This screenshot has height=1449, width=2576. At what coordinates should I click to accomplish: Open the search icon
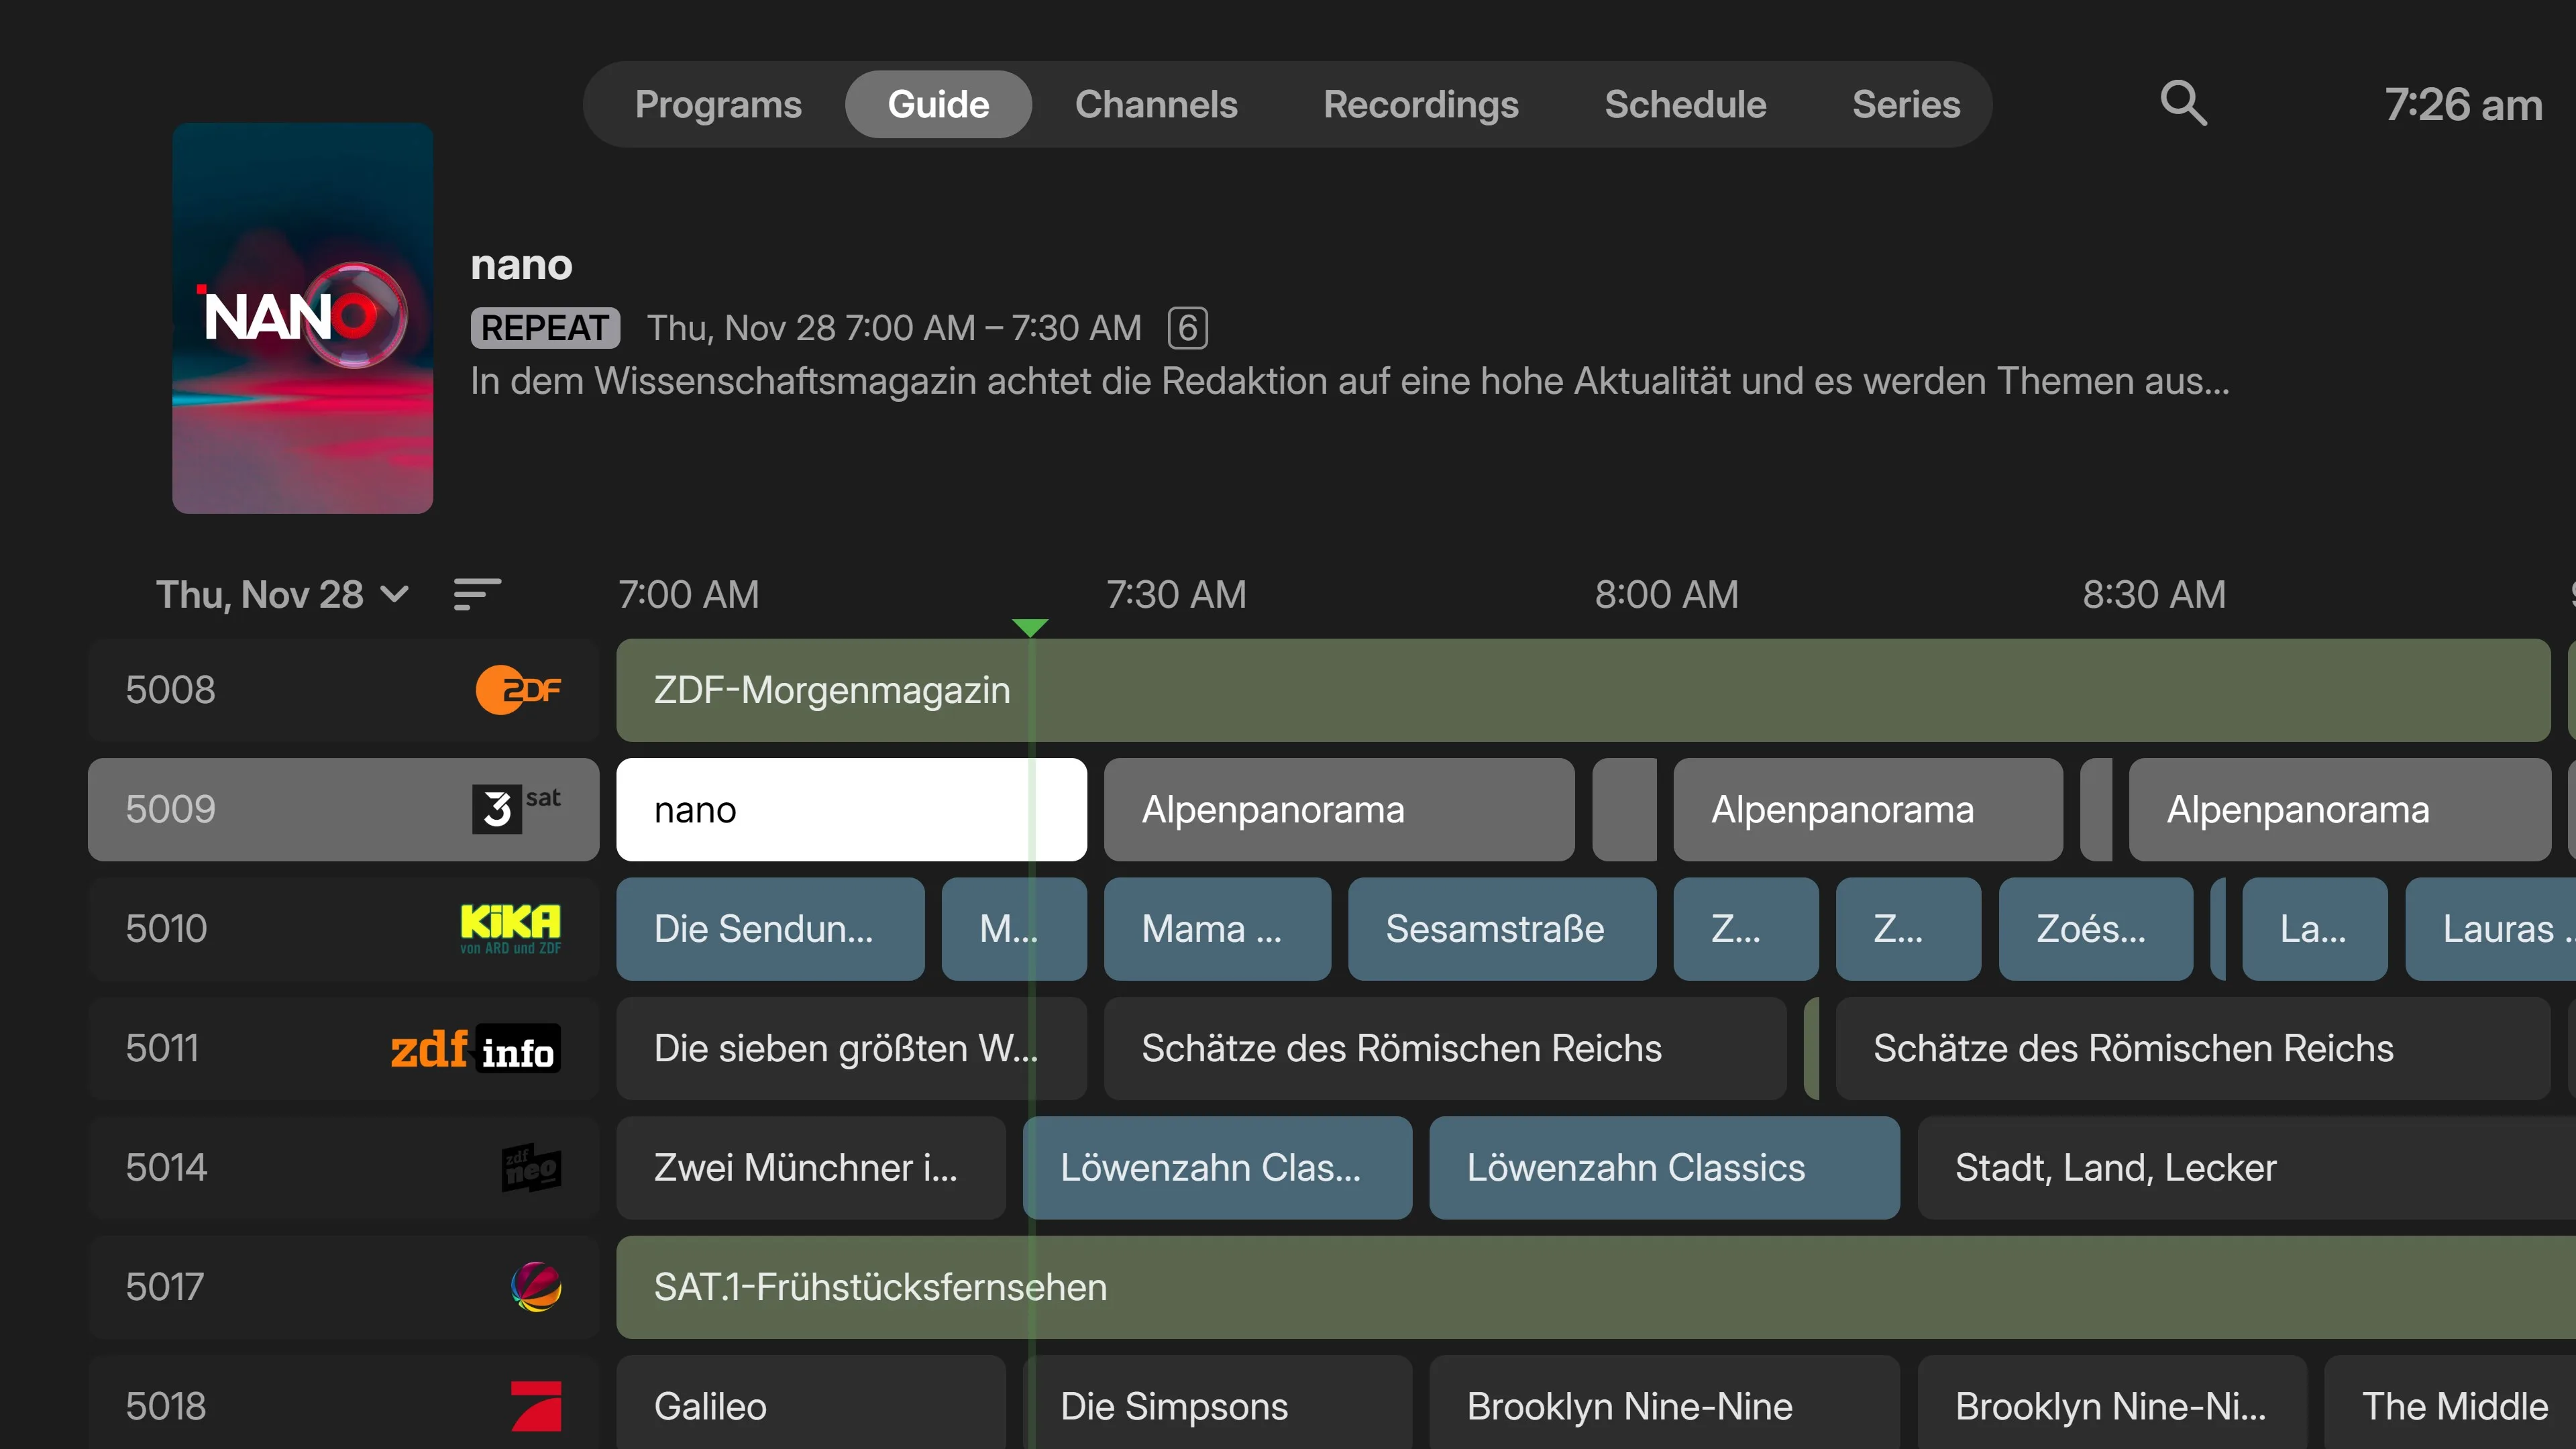click(x=2183, y=104)
